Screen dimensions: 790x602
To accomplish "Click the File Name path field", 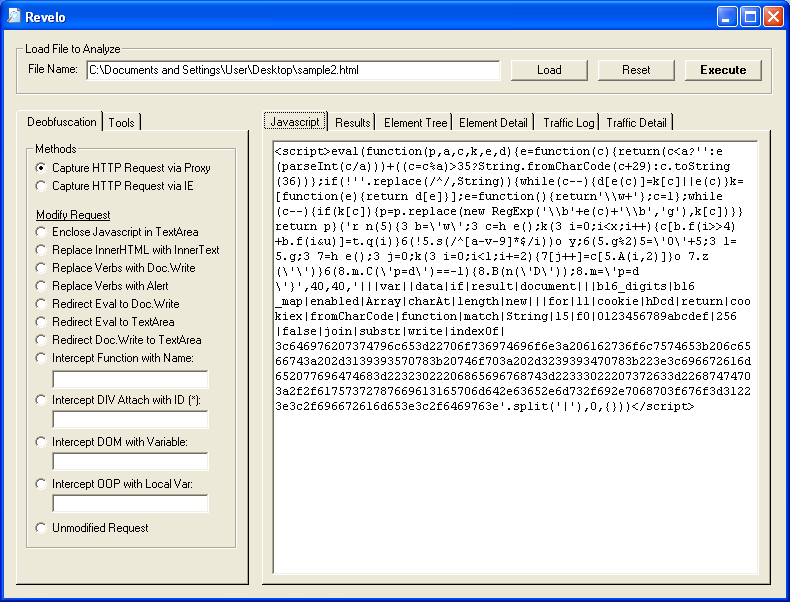I will [x=292, y=70].
